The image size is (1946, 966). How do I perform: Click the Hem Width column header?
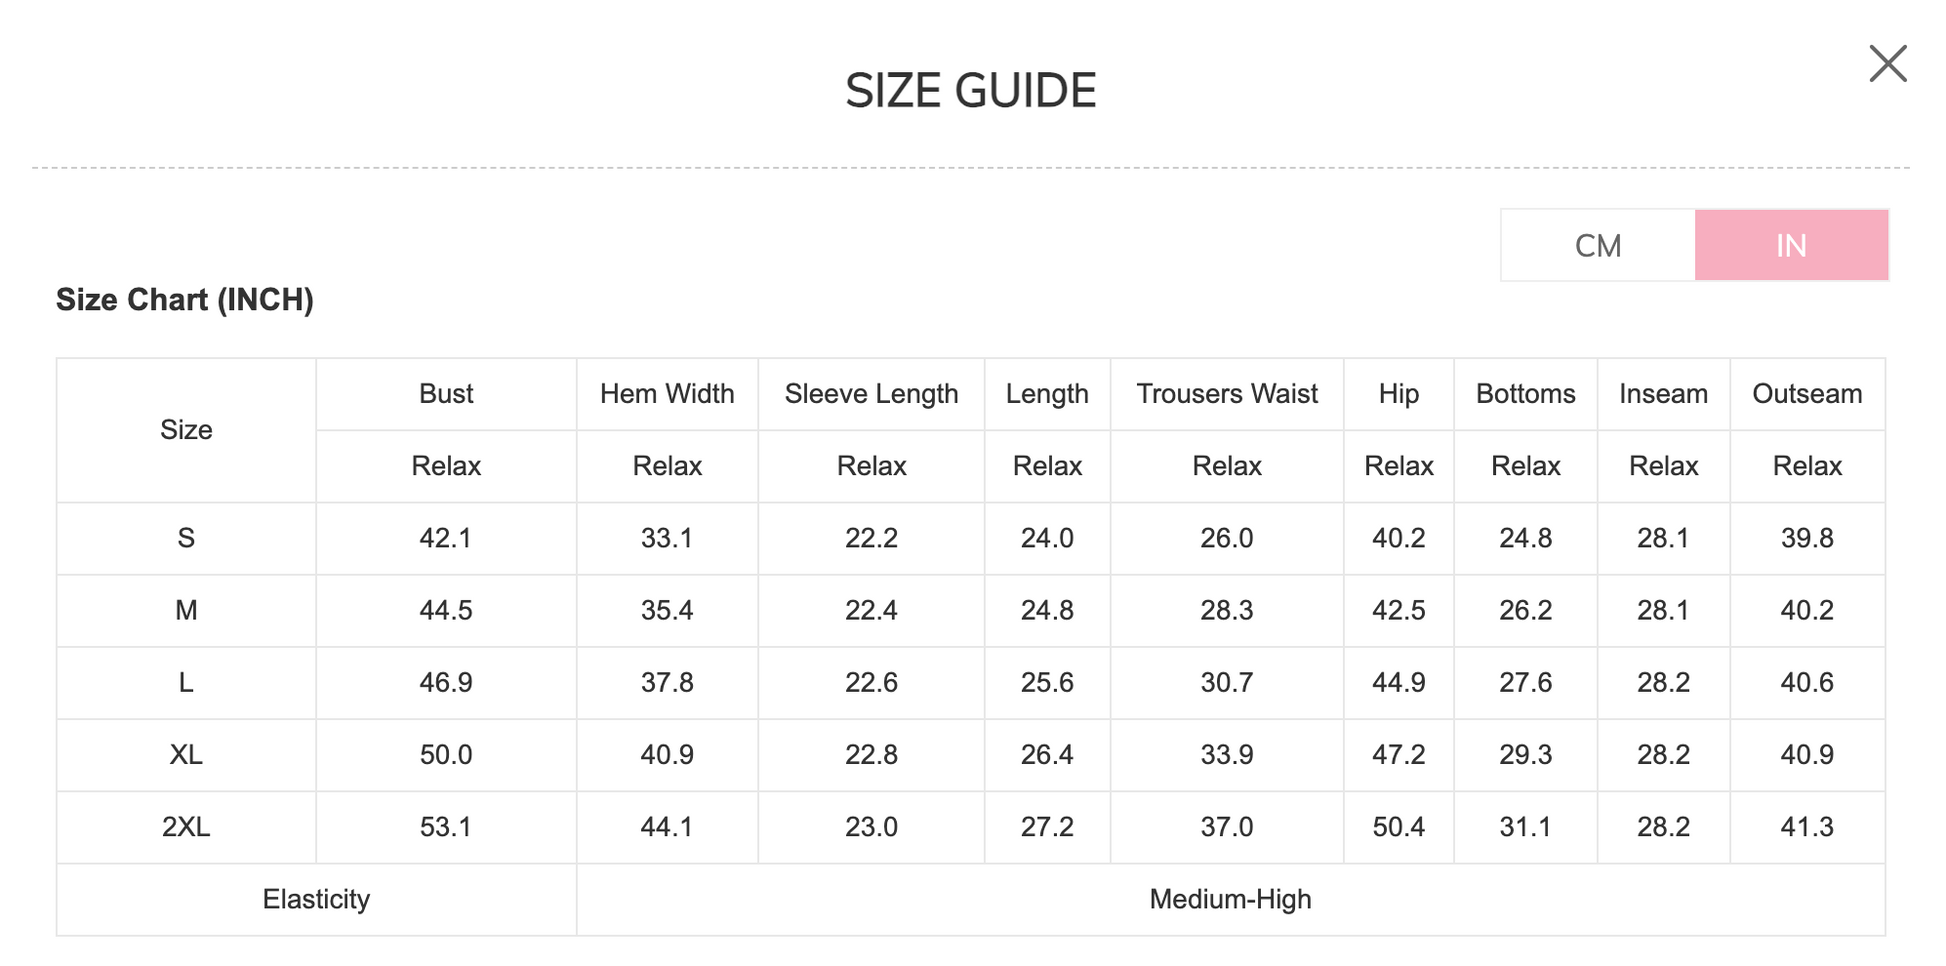(x=667, y=394)
